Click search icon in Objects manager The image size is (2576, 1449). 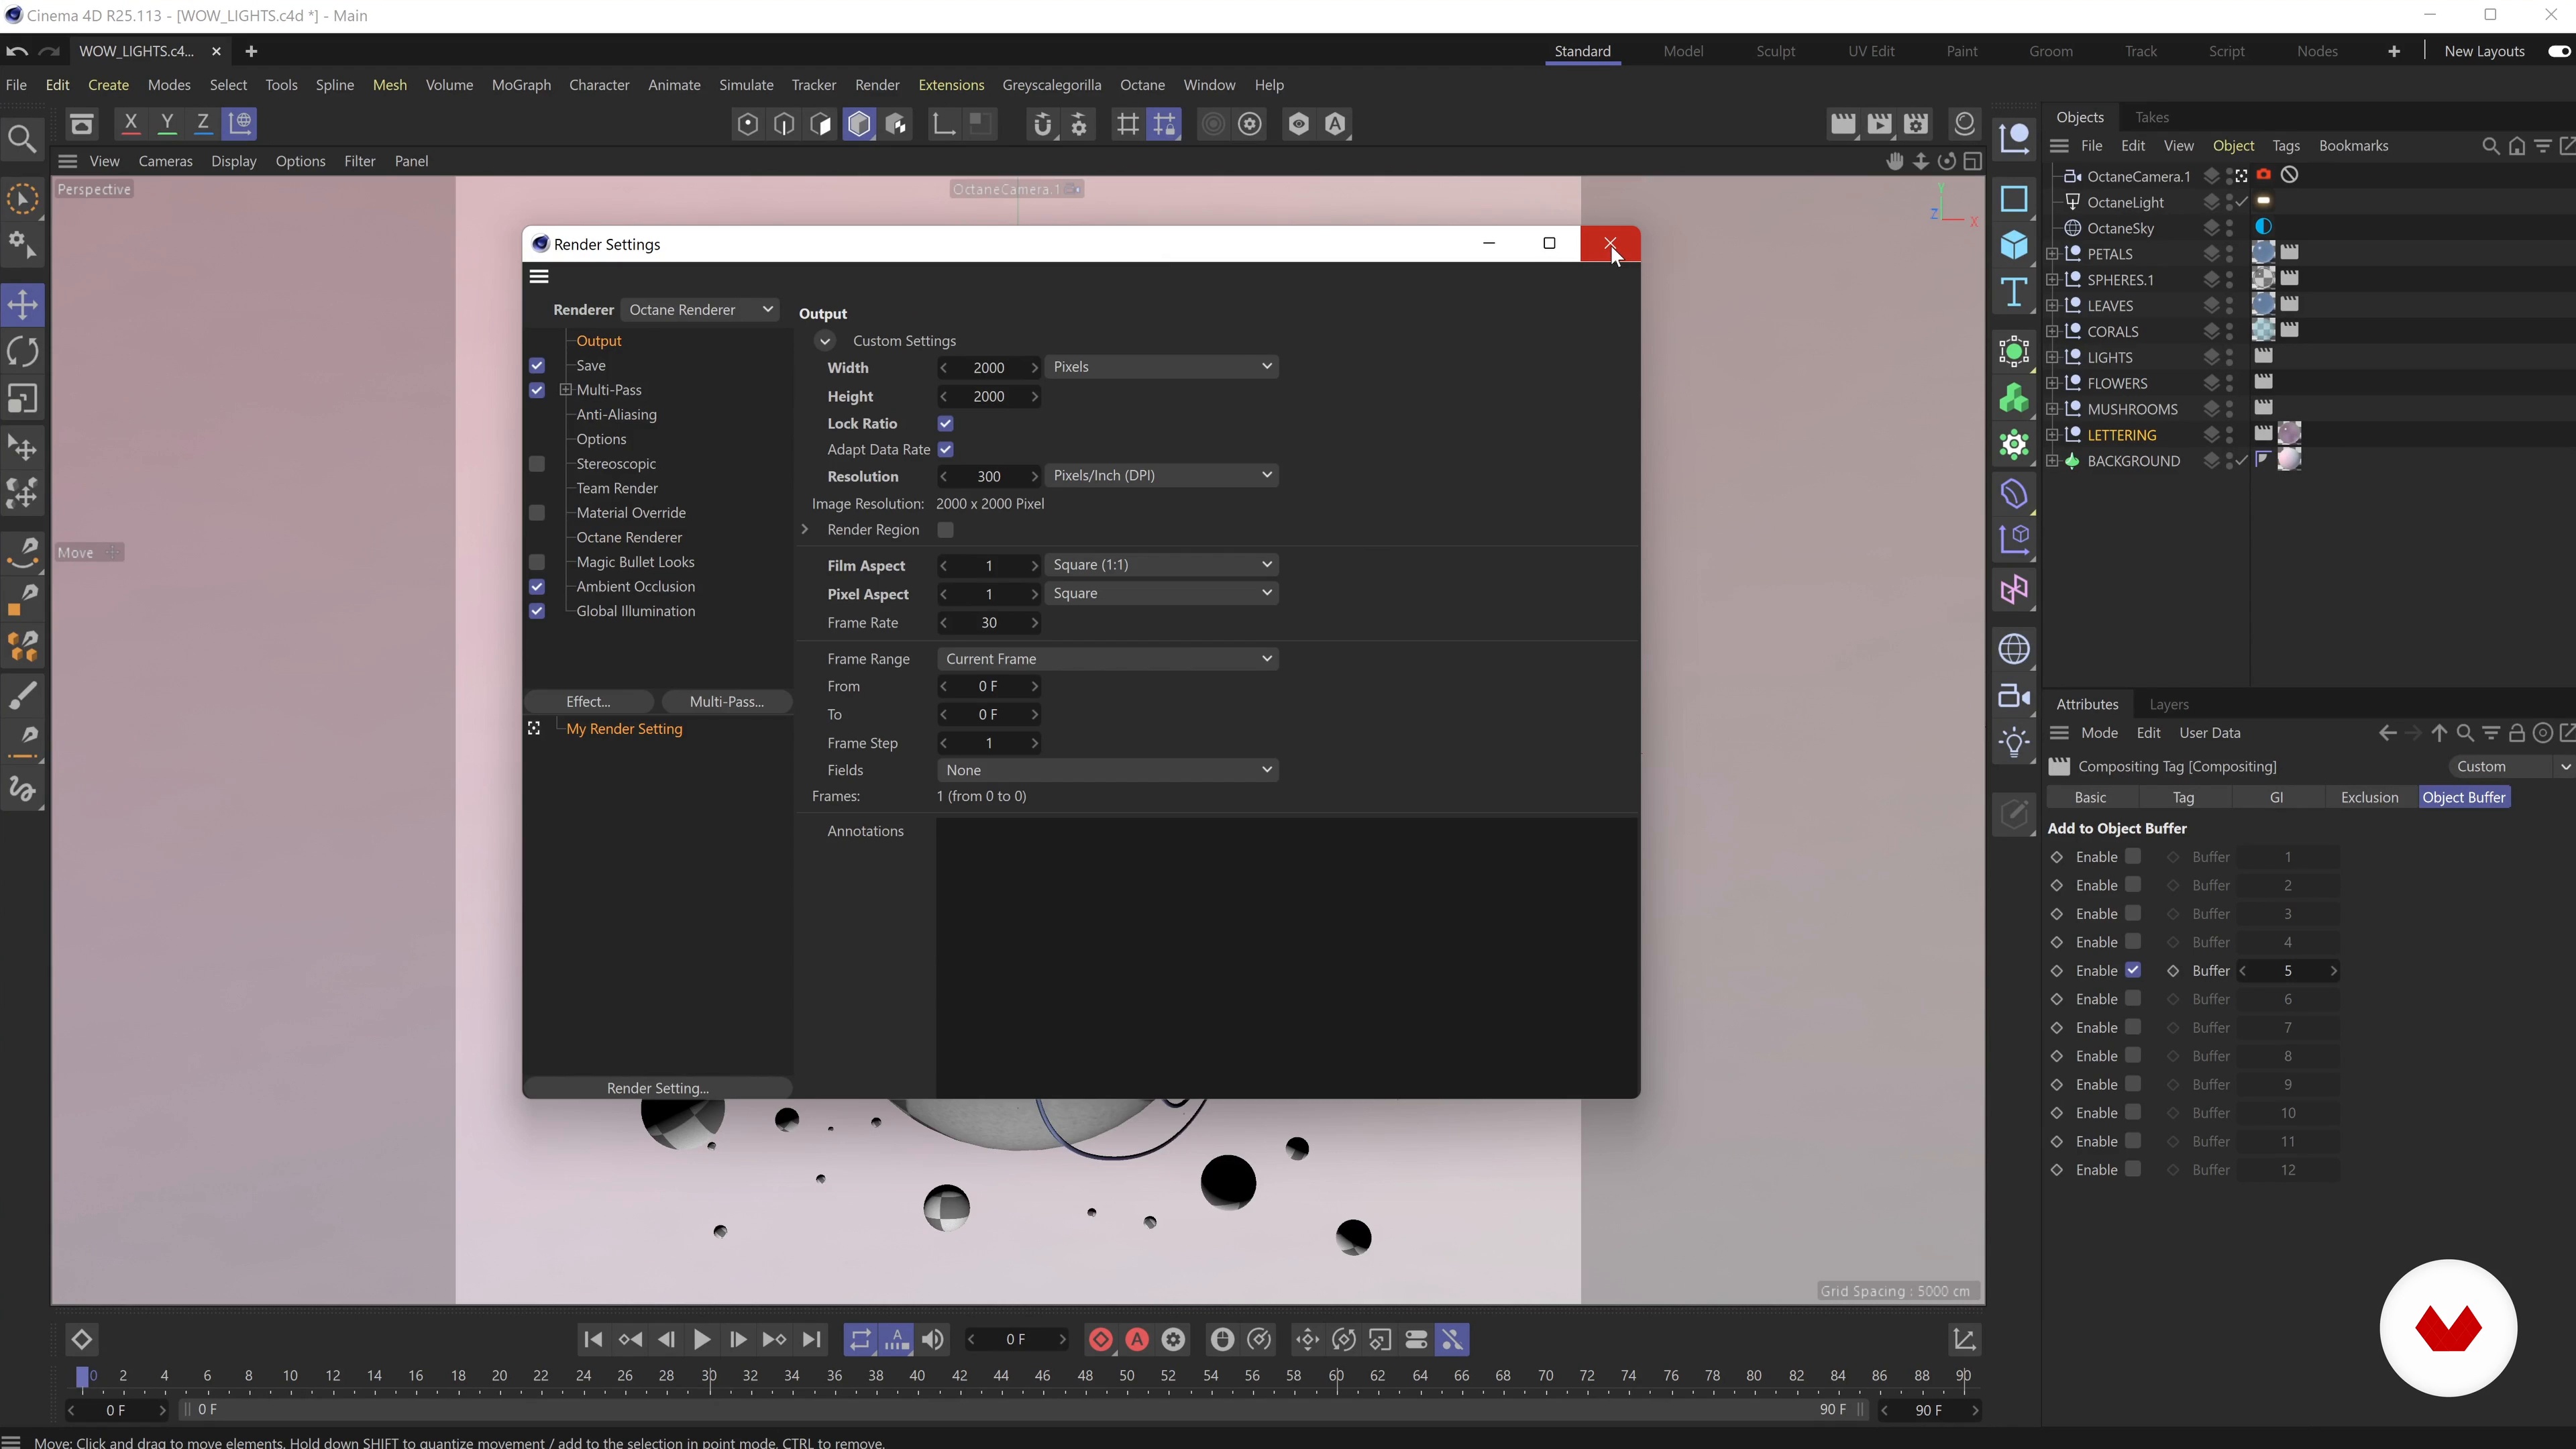pos(2491,146)
